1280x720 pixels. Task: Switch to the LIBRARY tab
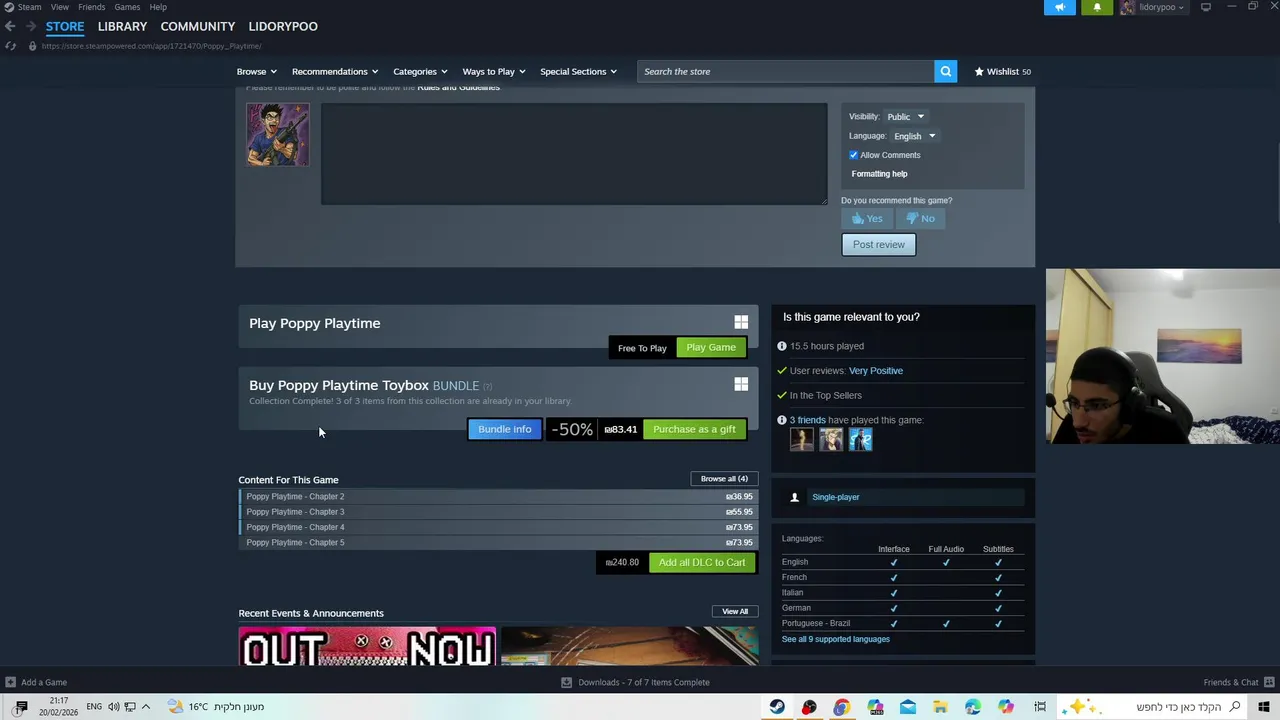(122, 26)
